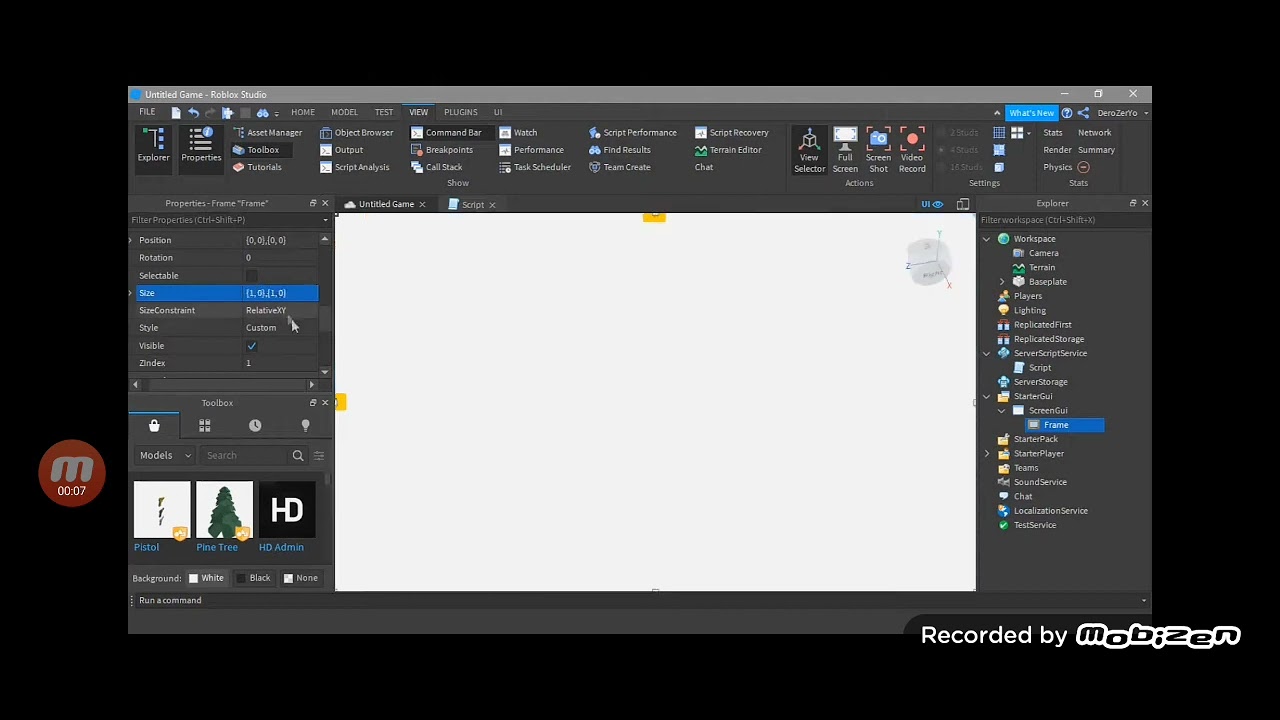This screenshot has width=1280, height=720.
Task: Toggle the Command Bar
Action: [x=446, y=133]
